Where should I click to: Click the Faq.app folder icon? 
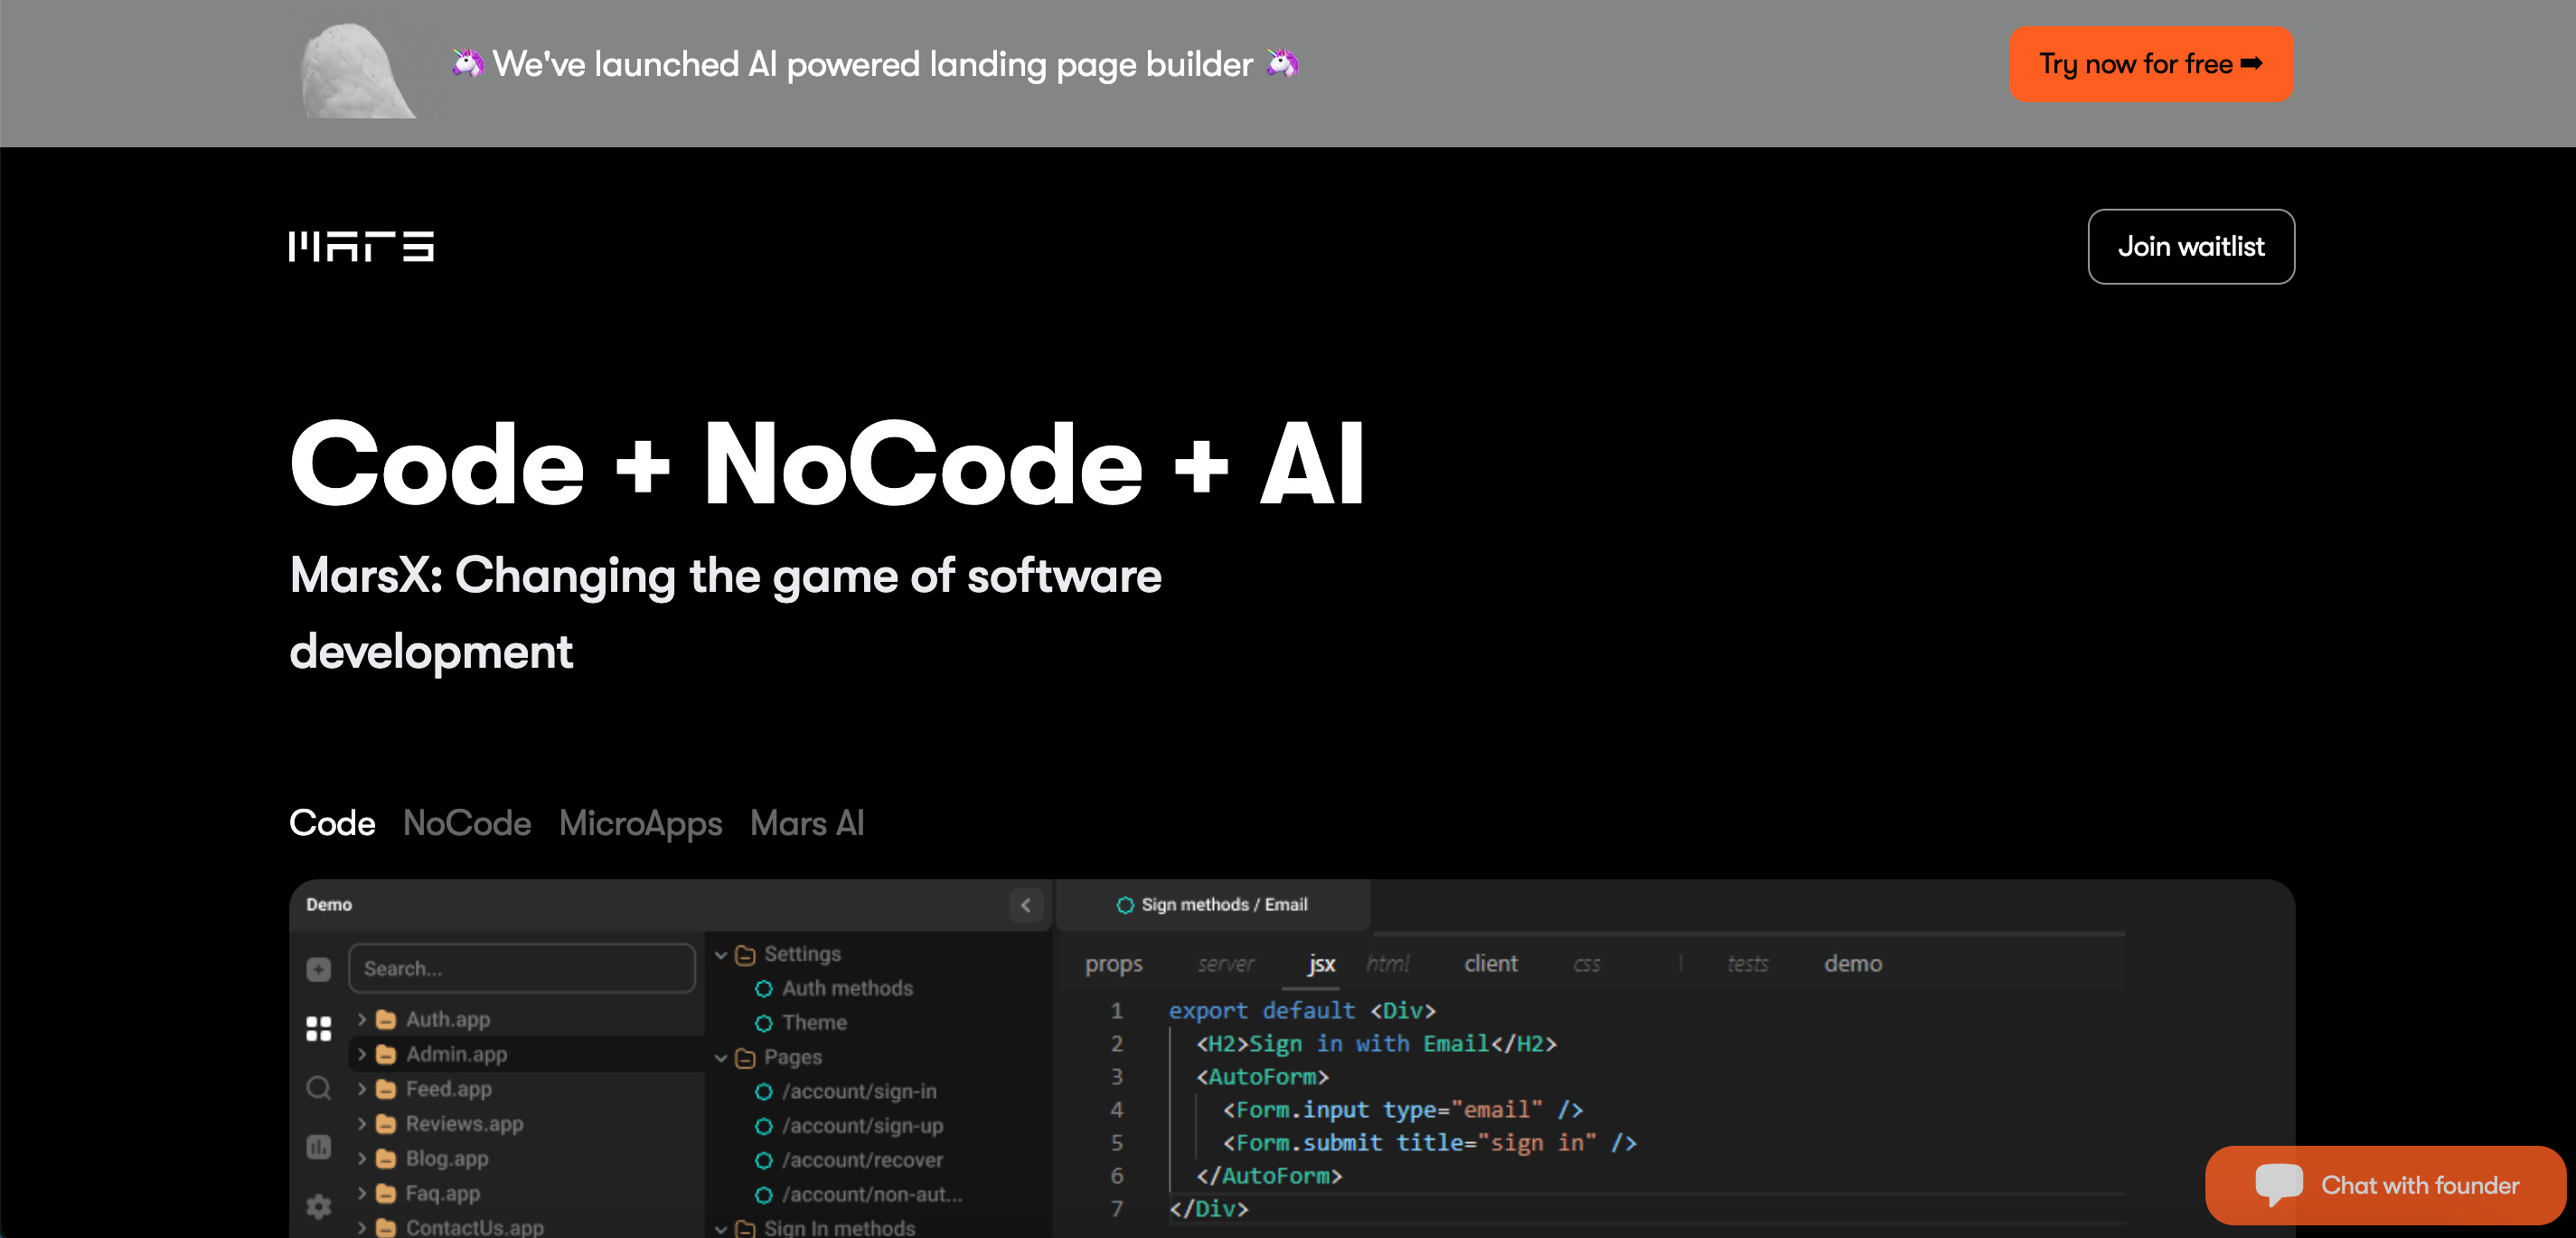386,1193
